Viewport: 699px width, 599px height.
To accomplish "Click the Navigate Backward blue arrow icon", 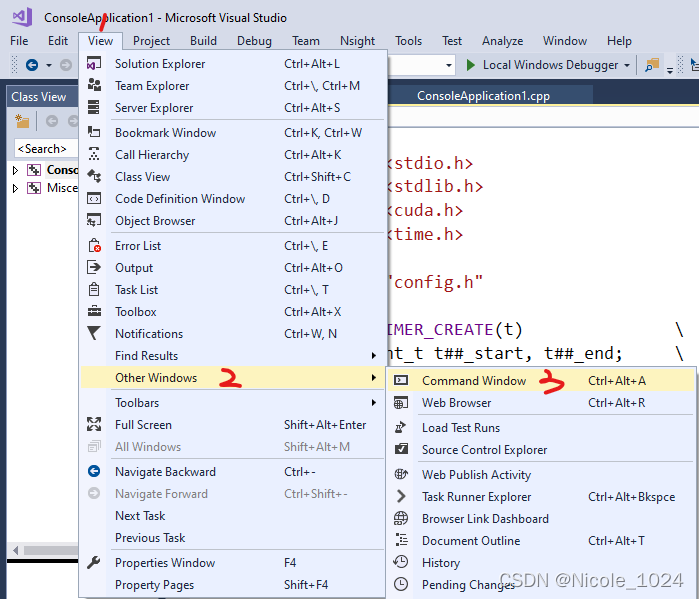I will (x=94, y=471).
